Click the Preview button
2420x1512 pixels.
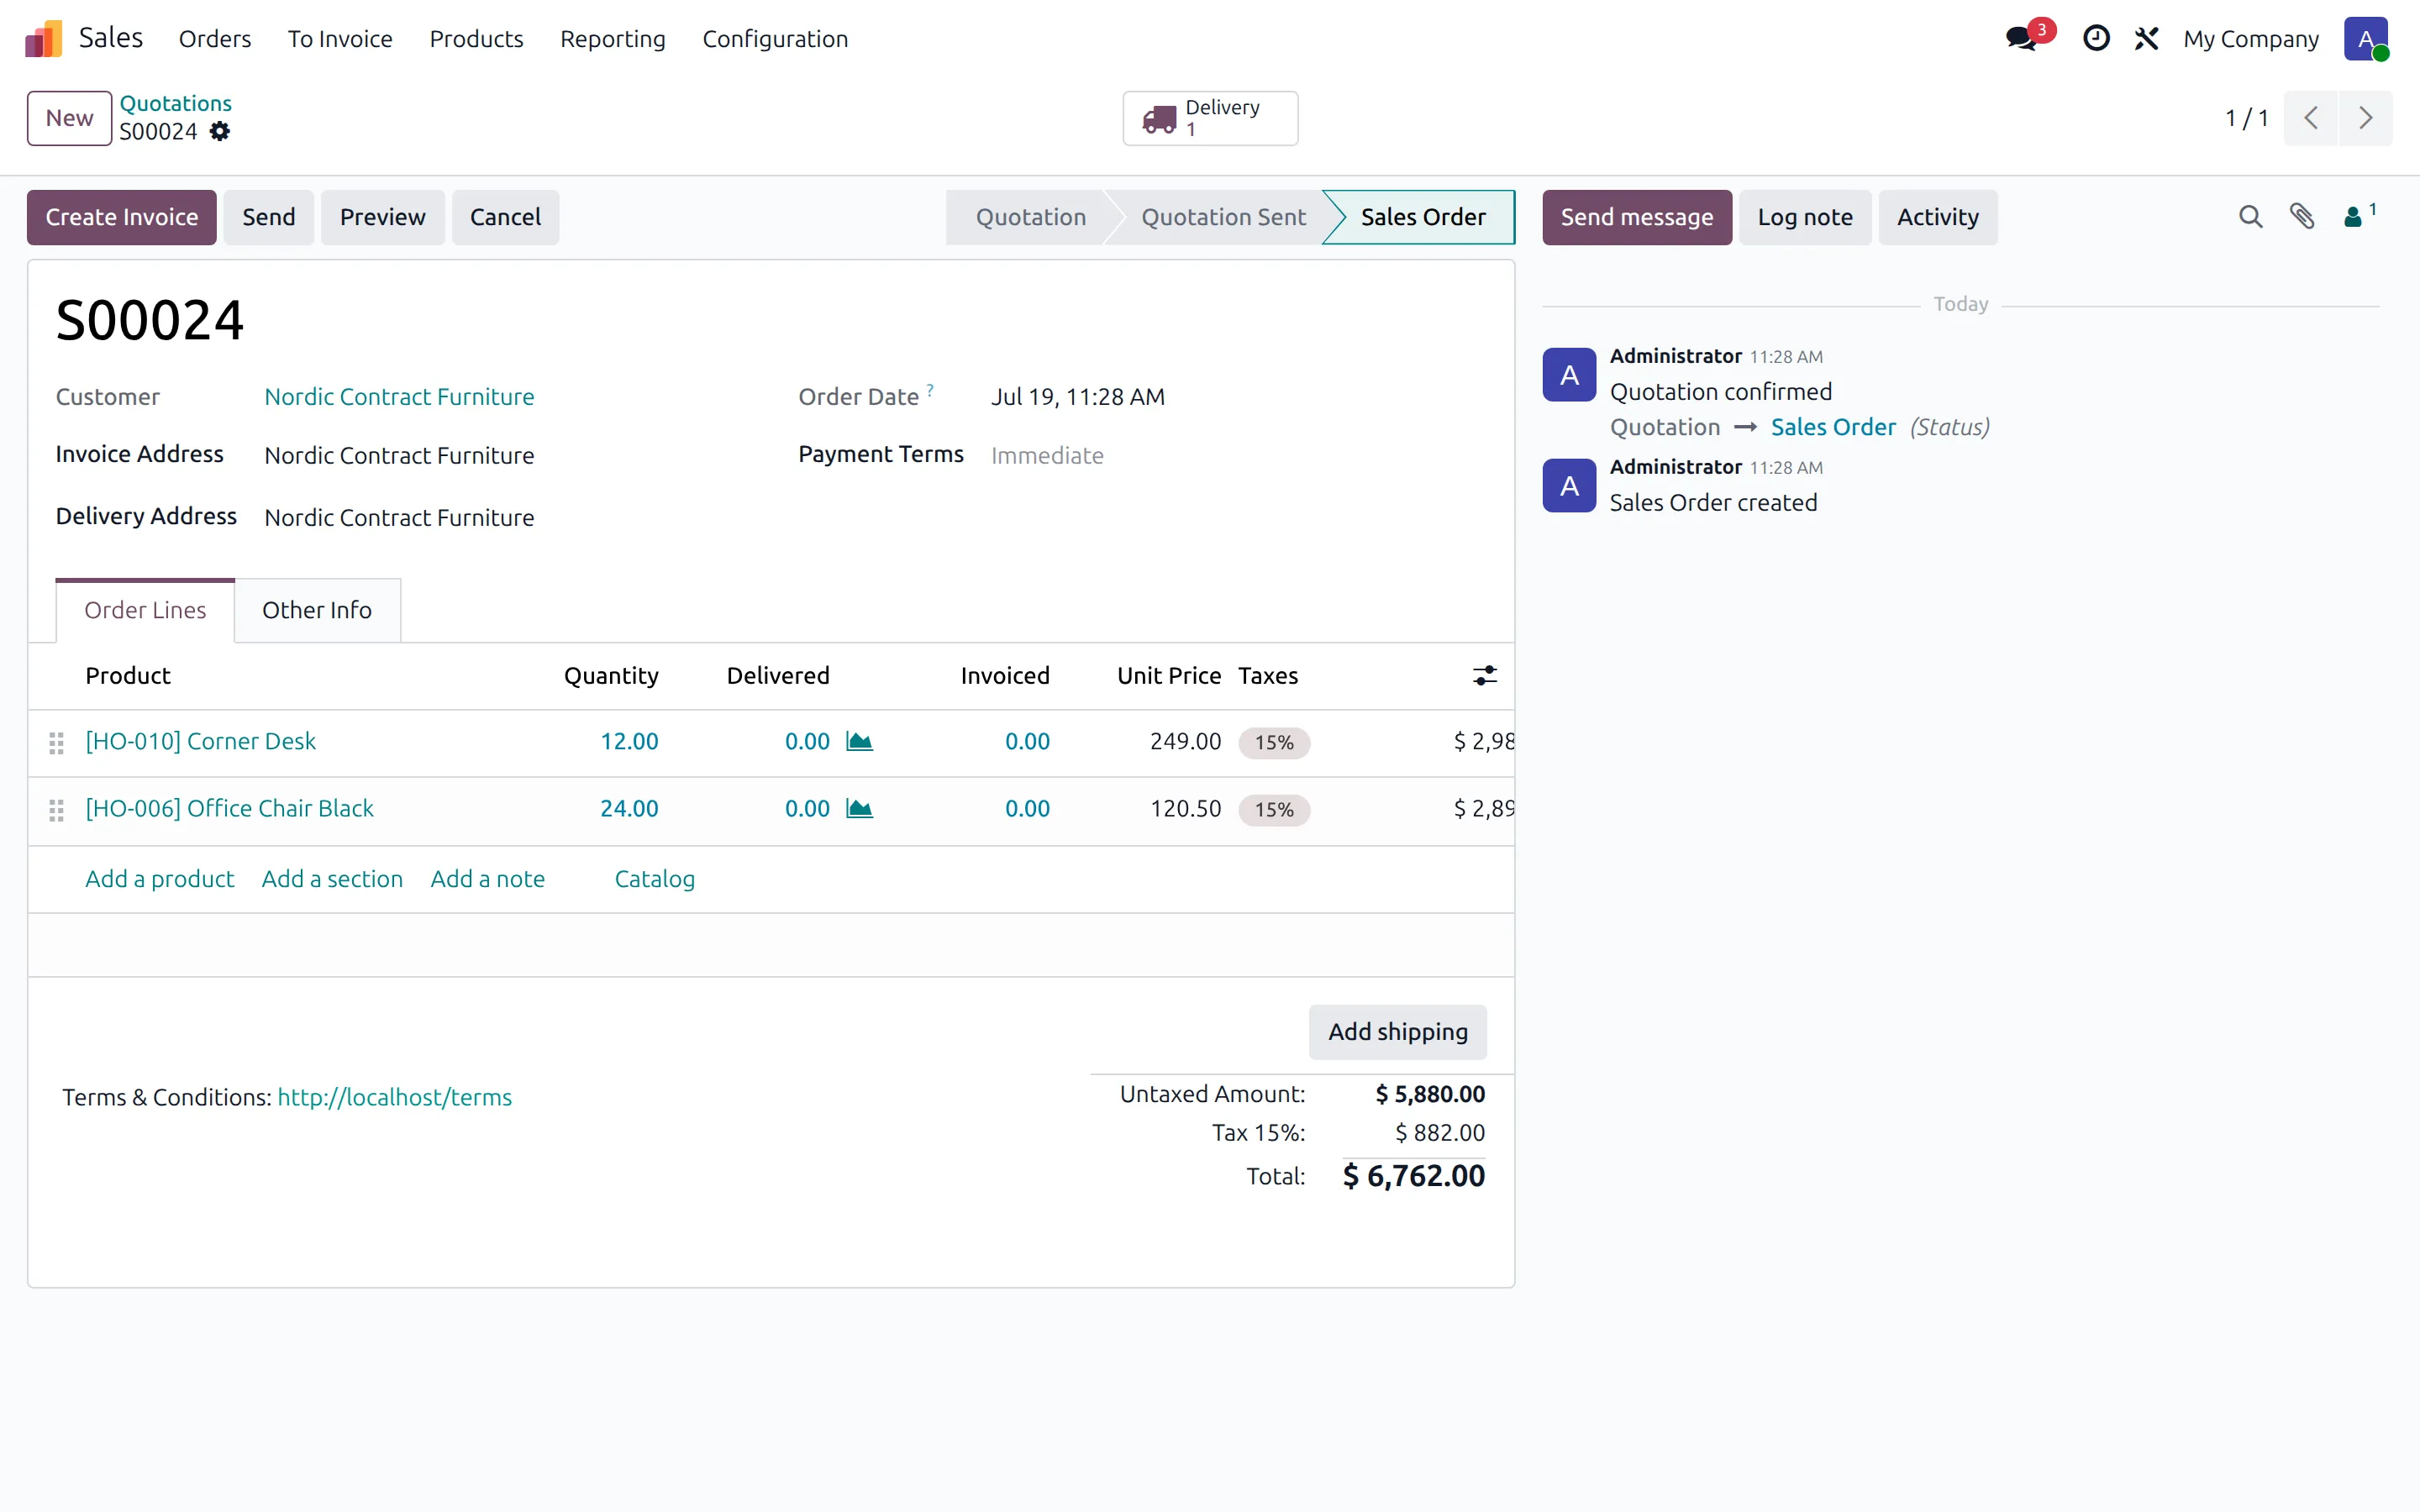point(382,217)
